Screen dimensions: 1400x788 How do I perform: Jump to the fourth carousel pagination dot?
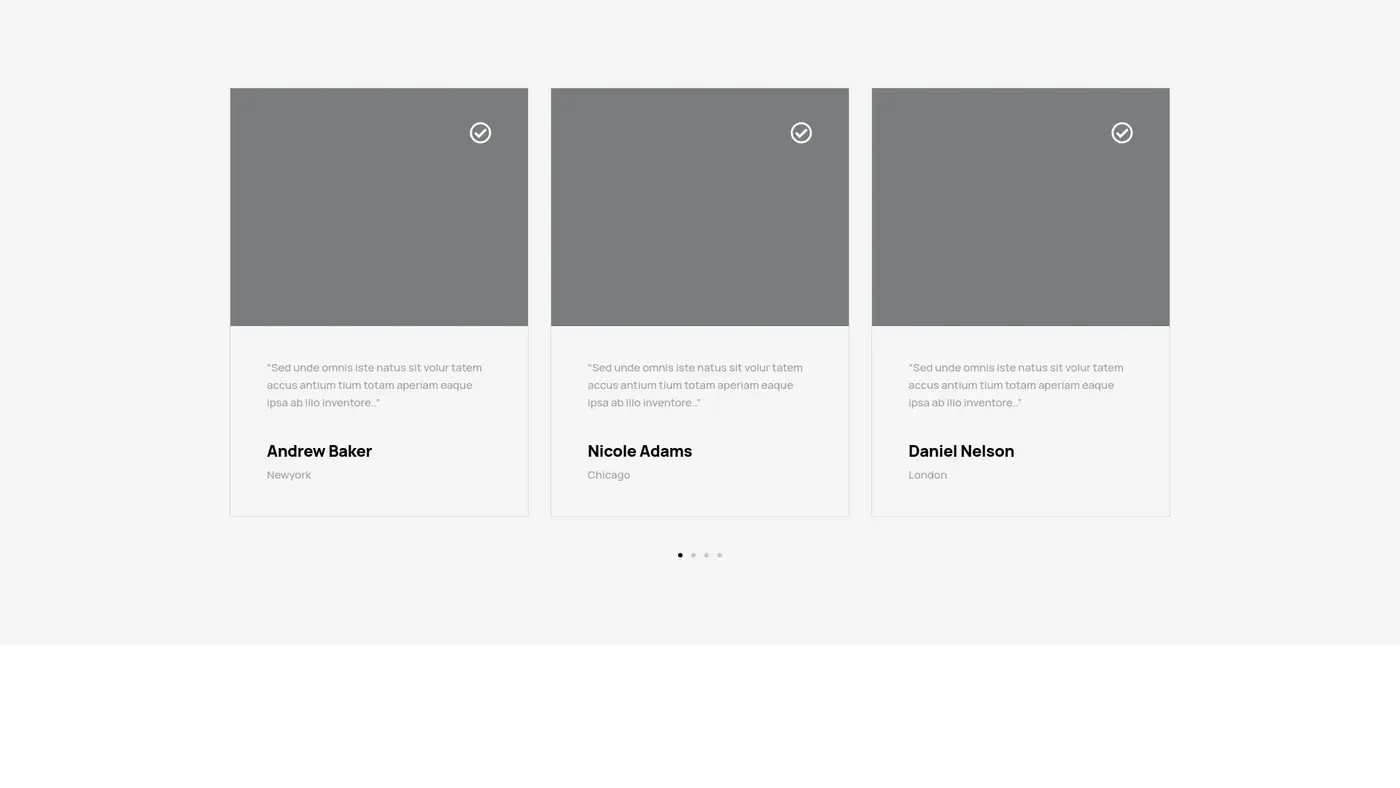click(x=719, y=555)
